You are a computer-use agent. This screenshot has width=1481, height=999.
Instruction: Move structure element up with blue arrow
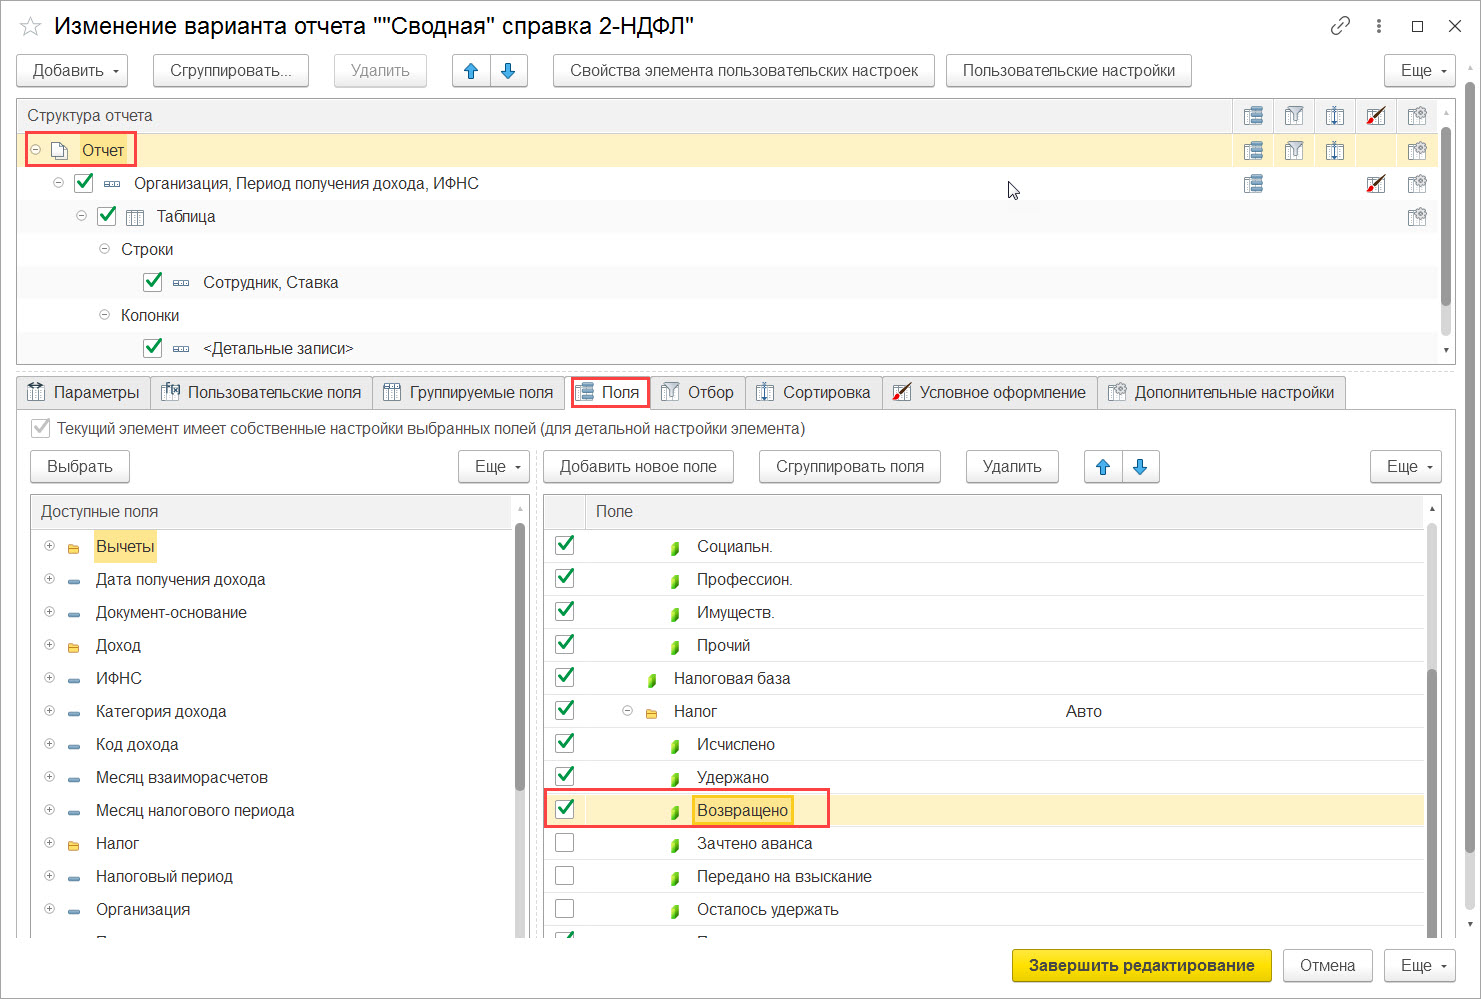tap(471, 71)
